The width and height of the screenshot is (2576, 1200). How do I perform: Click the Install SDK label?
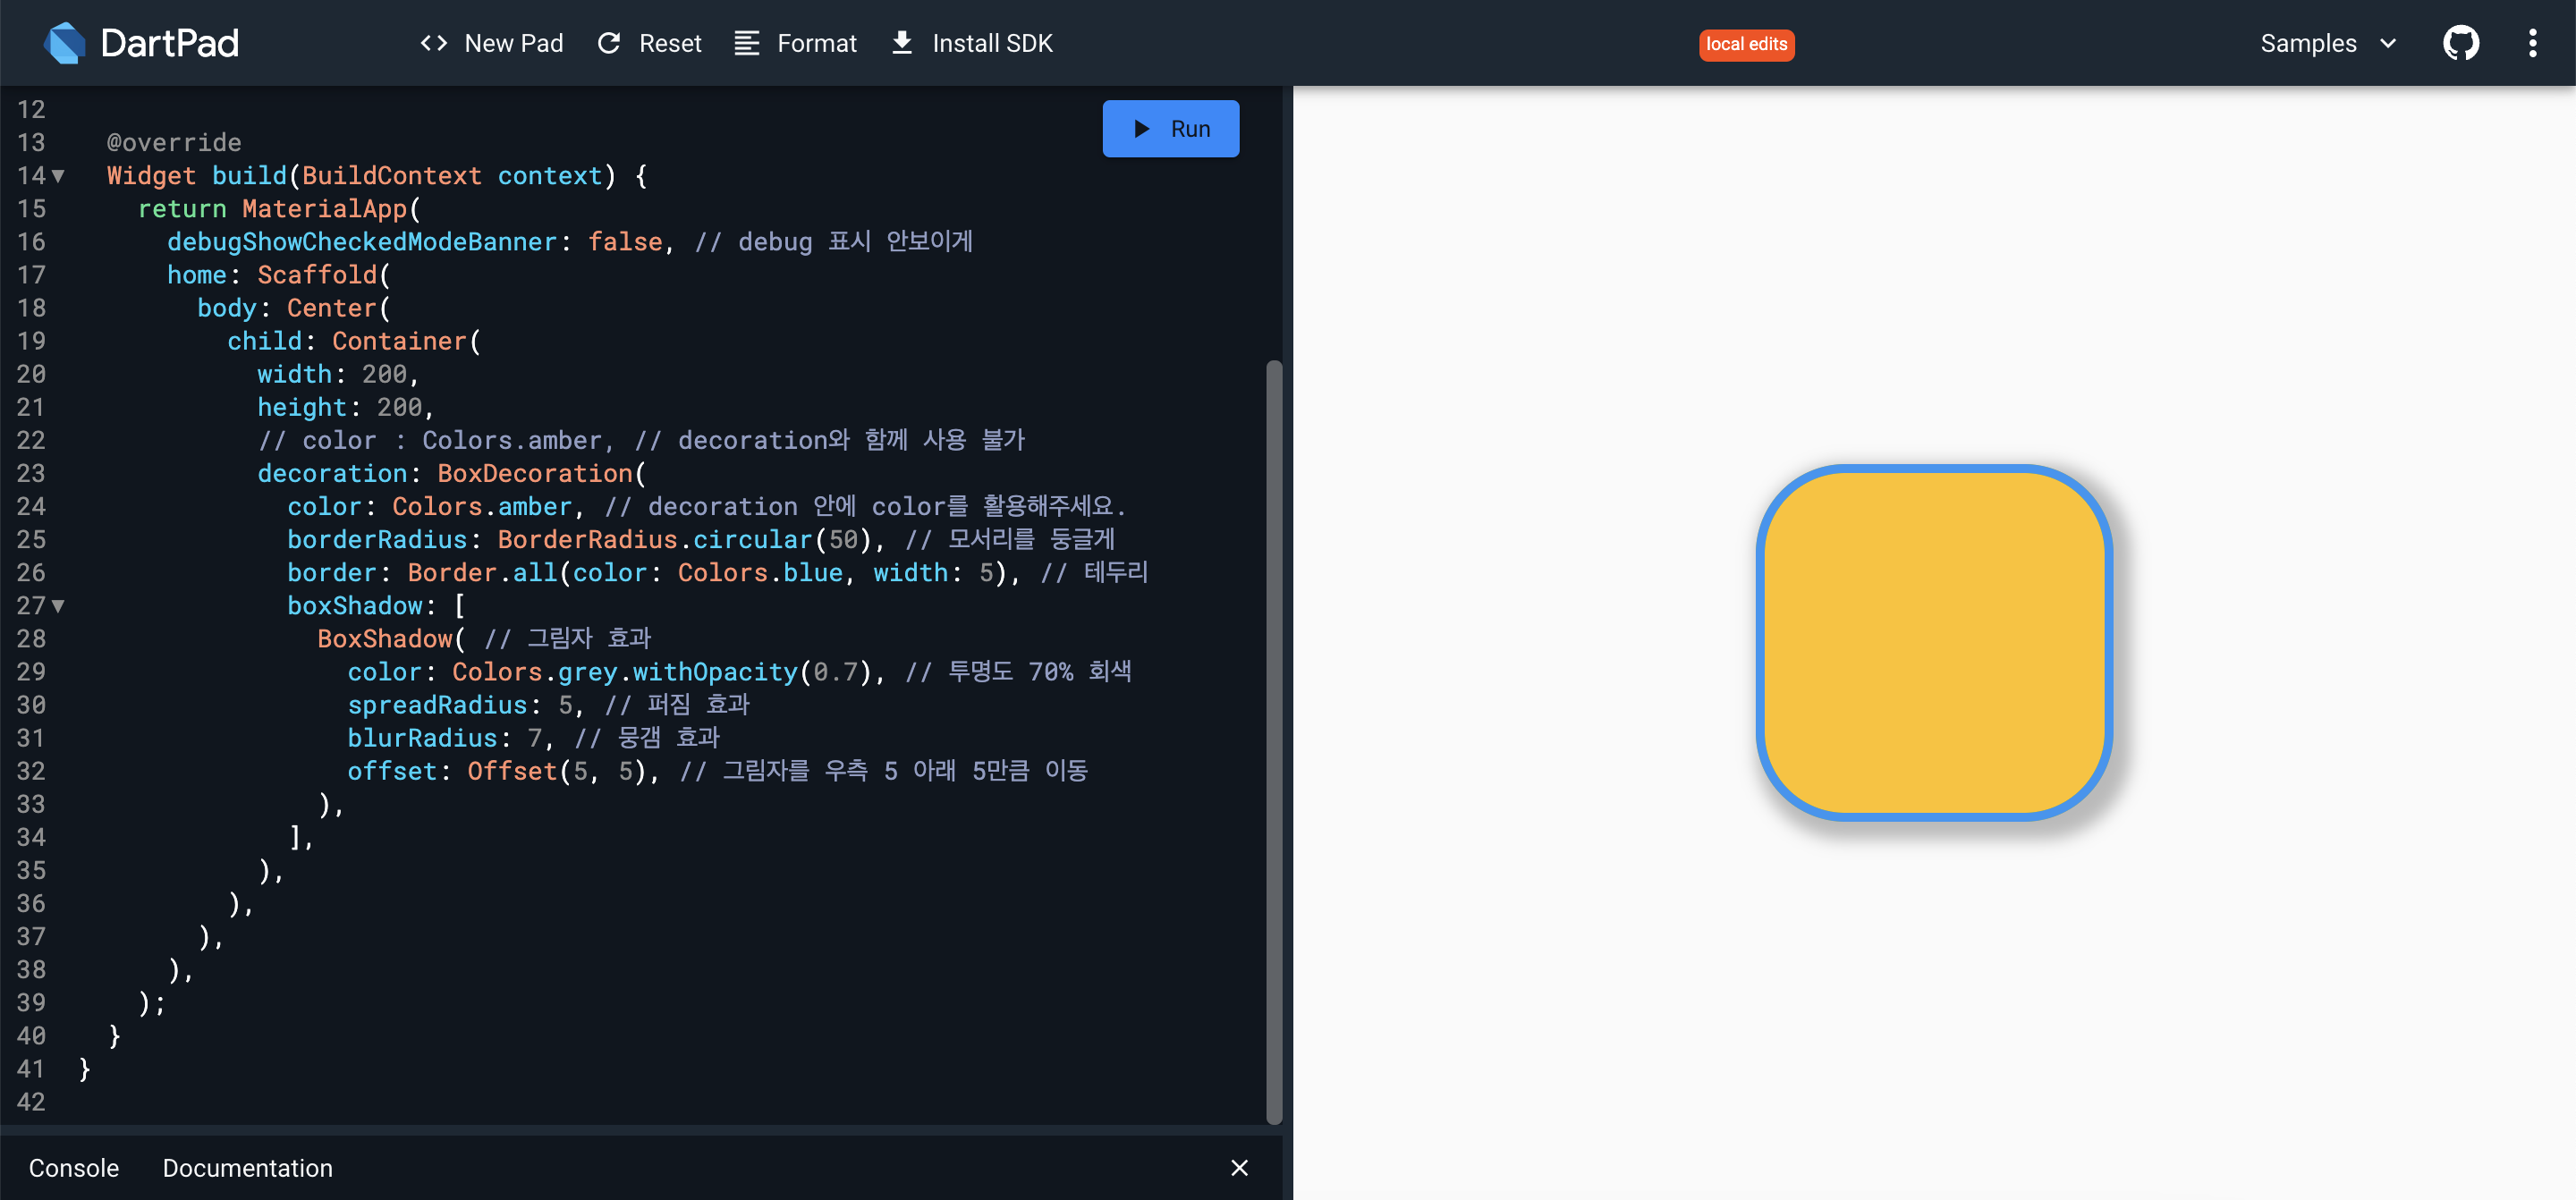point(992,43)
